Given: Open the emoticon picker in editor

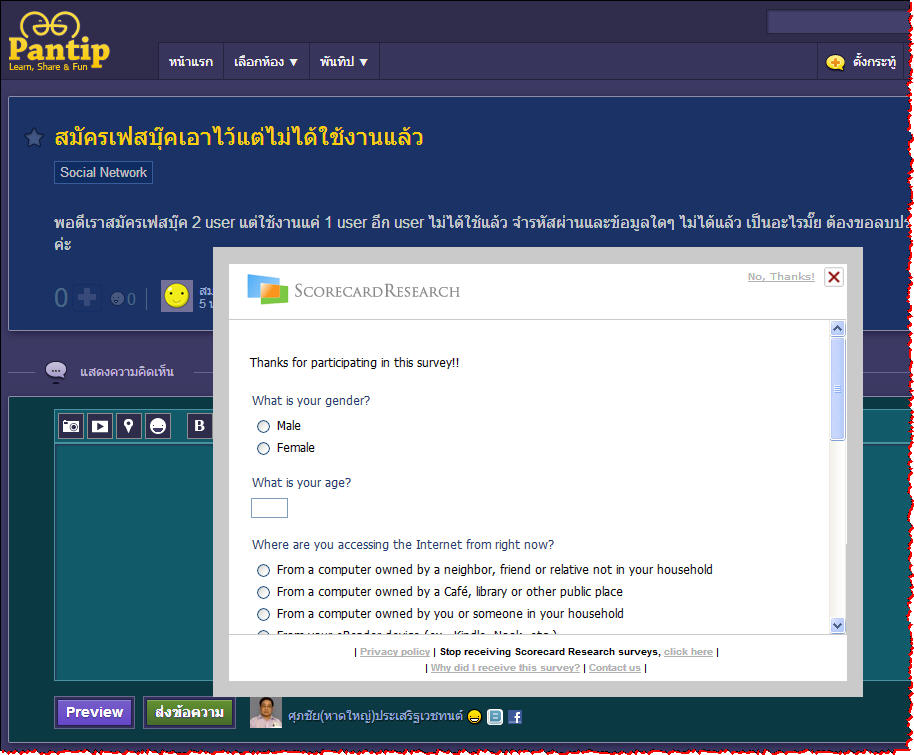Looking at the screenshot, I should point(158,426).
